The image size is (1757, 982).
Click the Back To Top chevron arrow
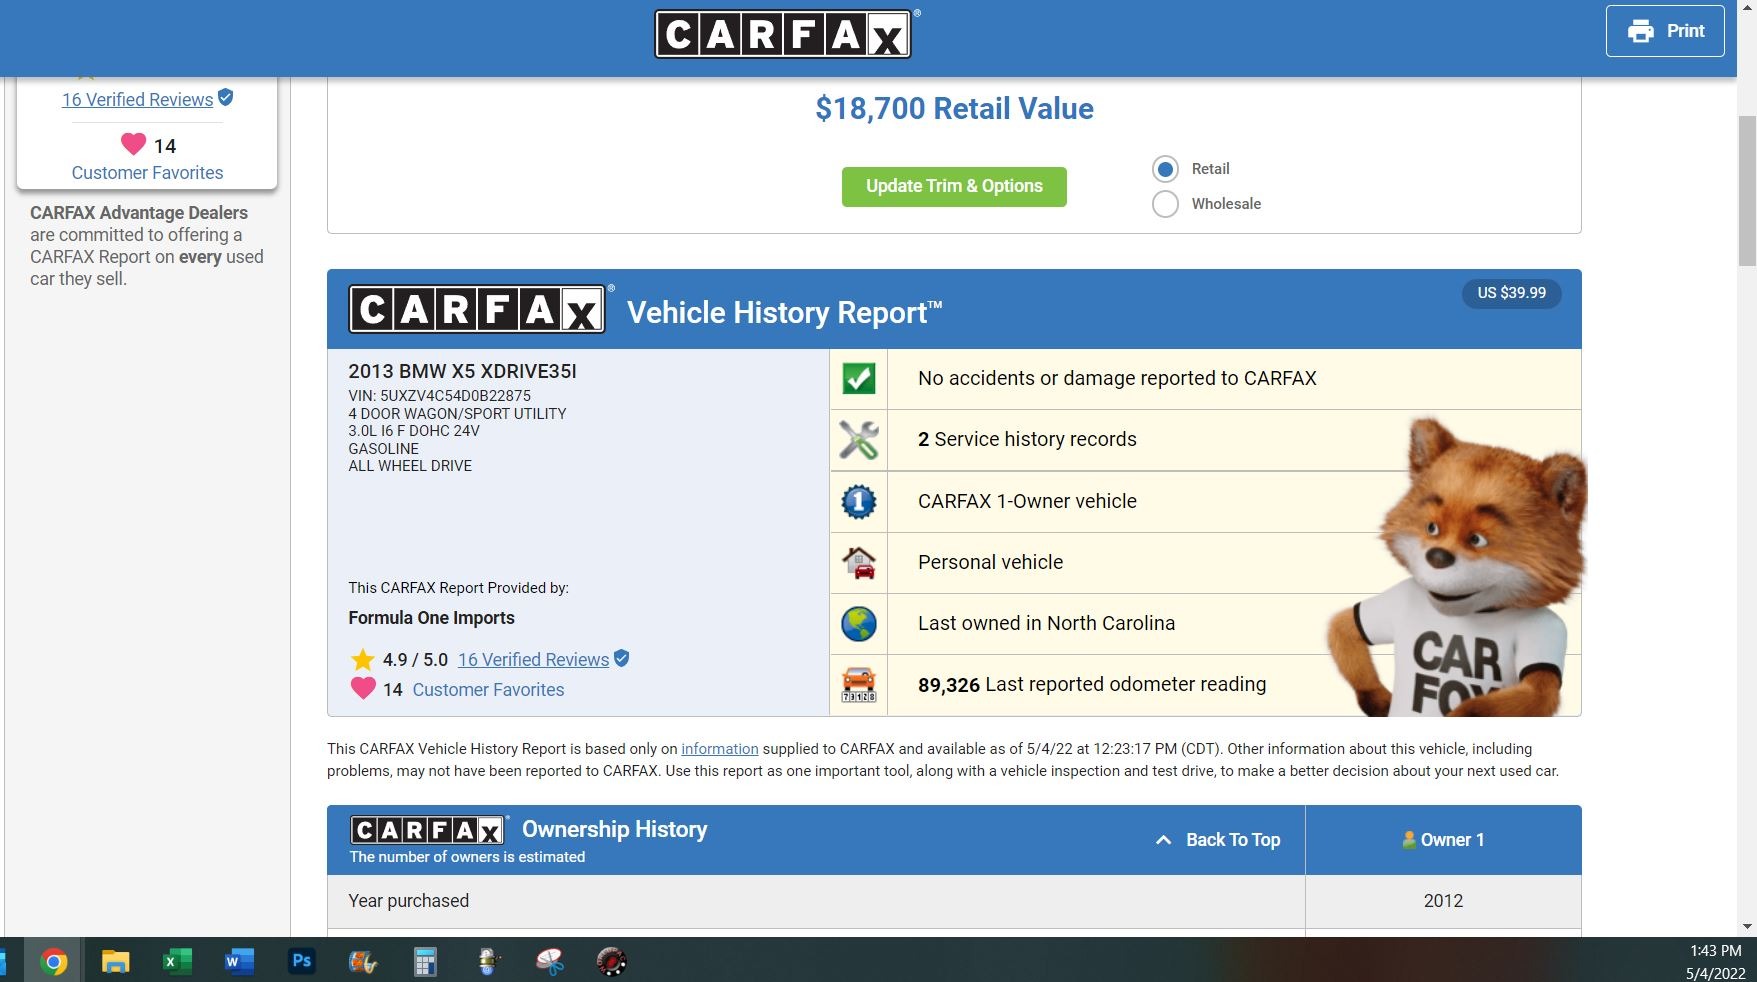click(1163, 840)
